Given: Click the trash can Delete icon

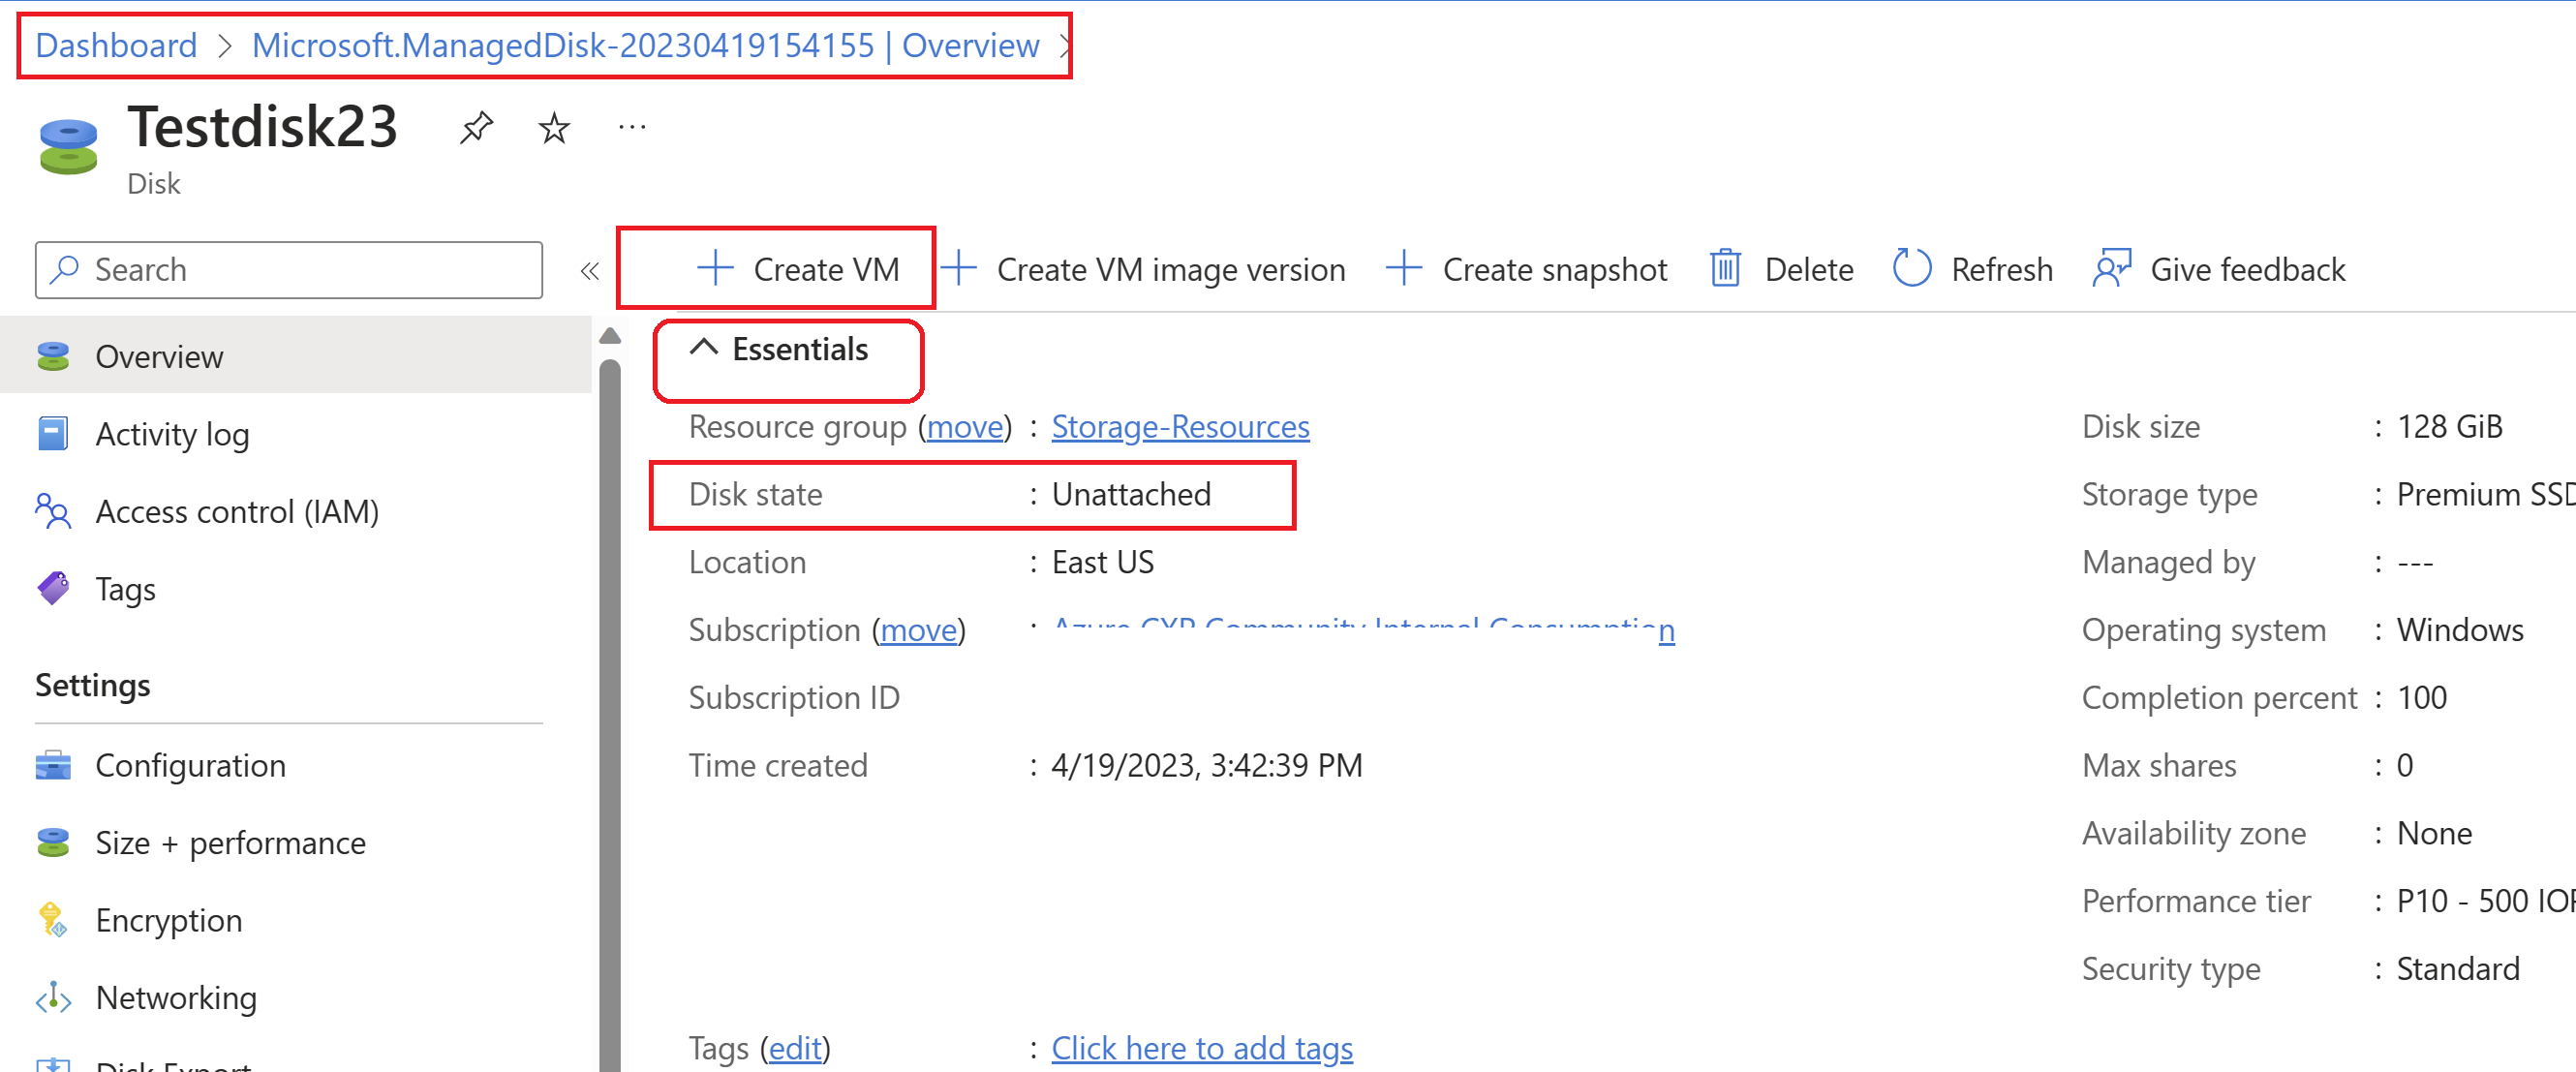Looking at the screenshot, I should 1726,269.
